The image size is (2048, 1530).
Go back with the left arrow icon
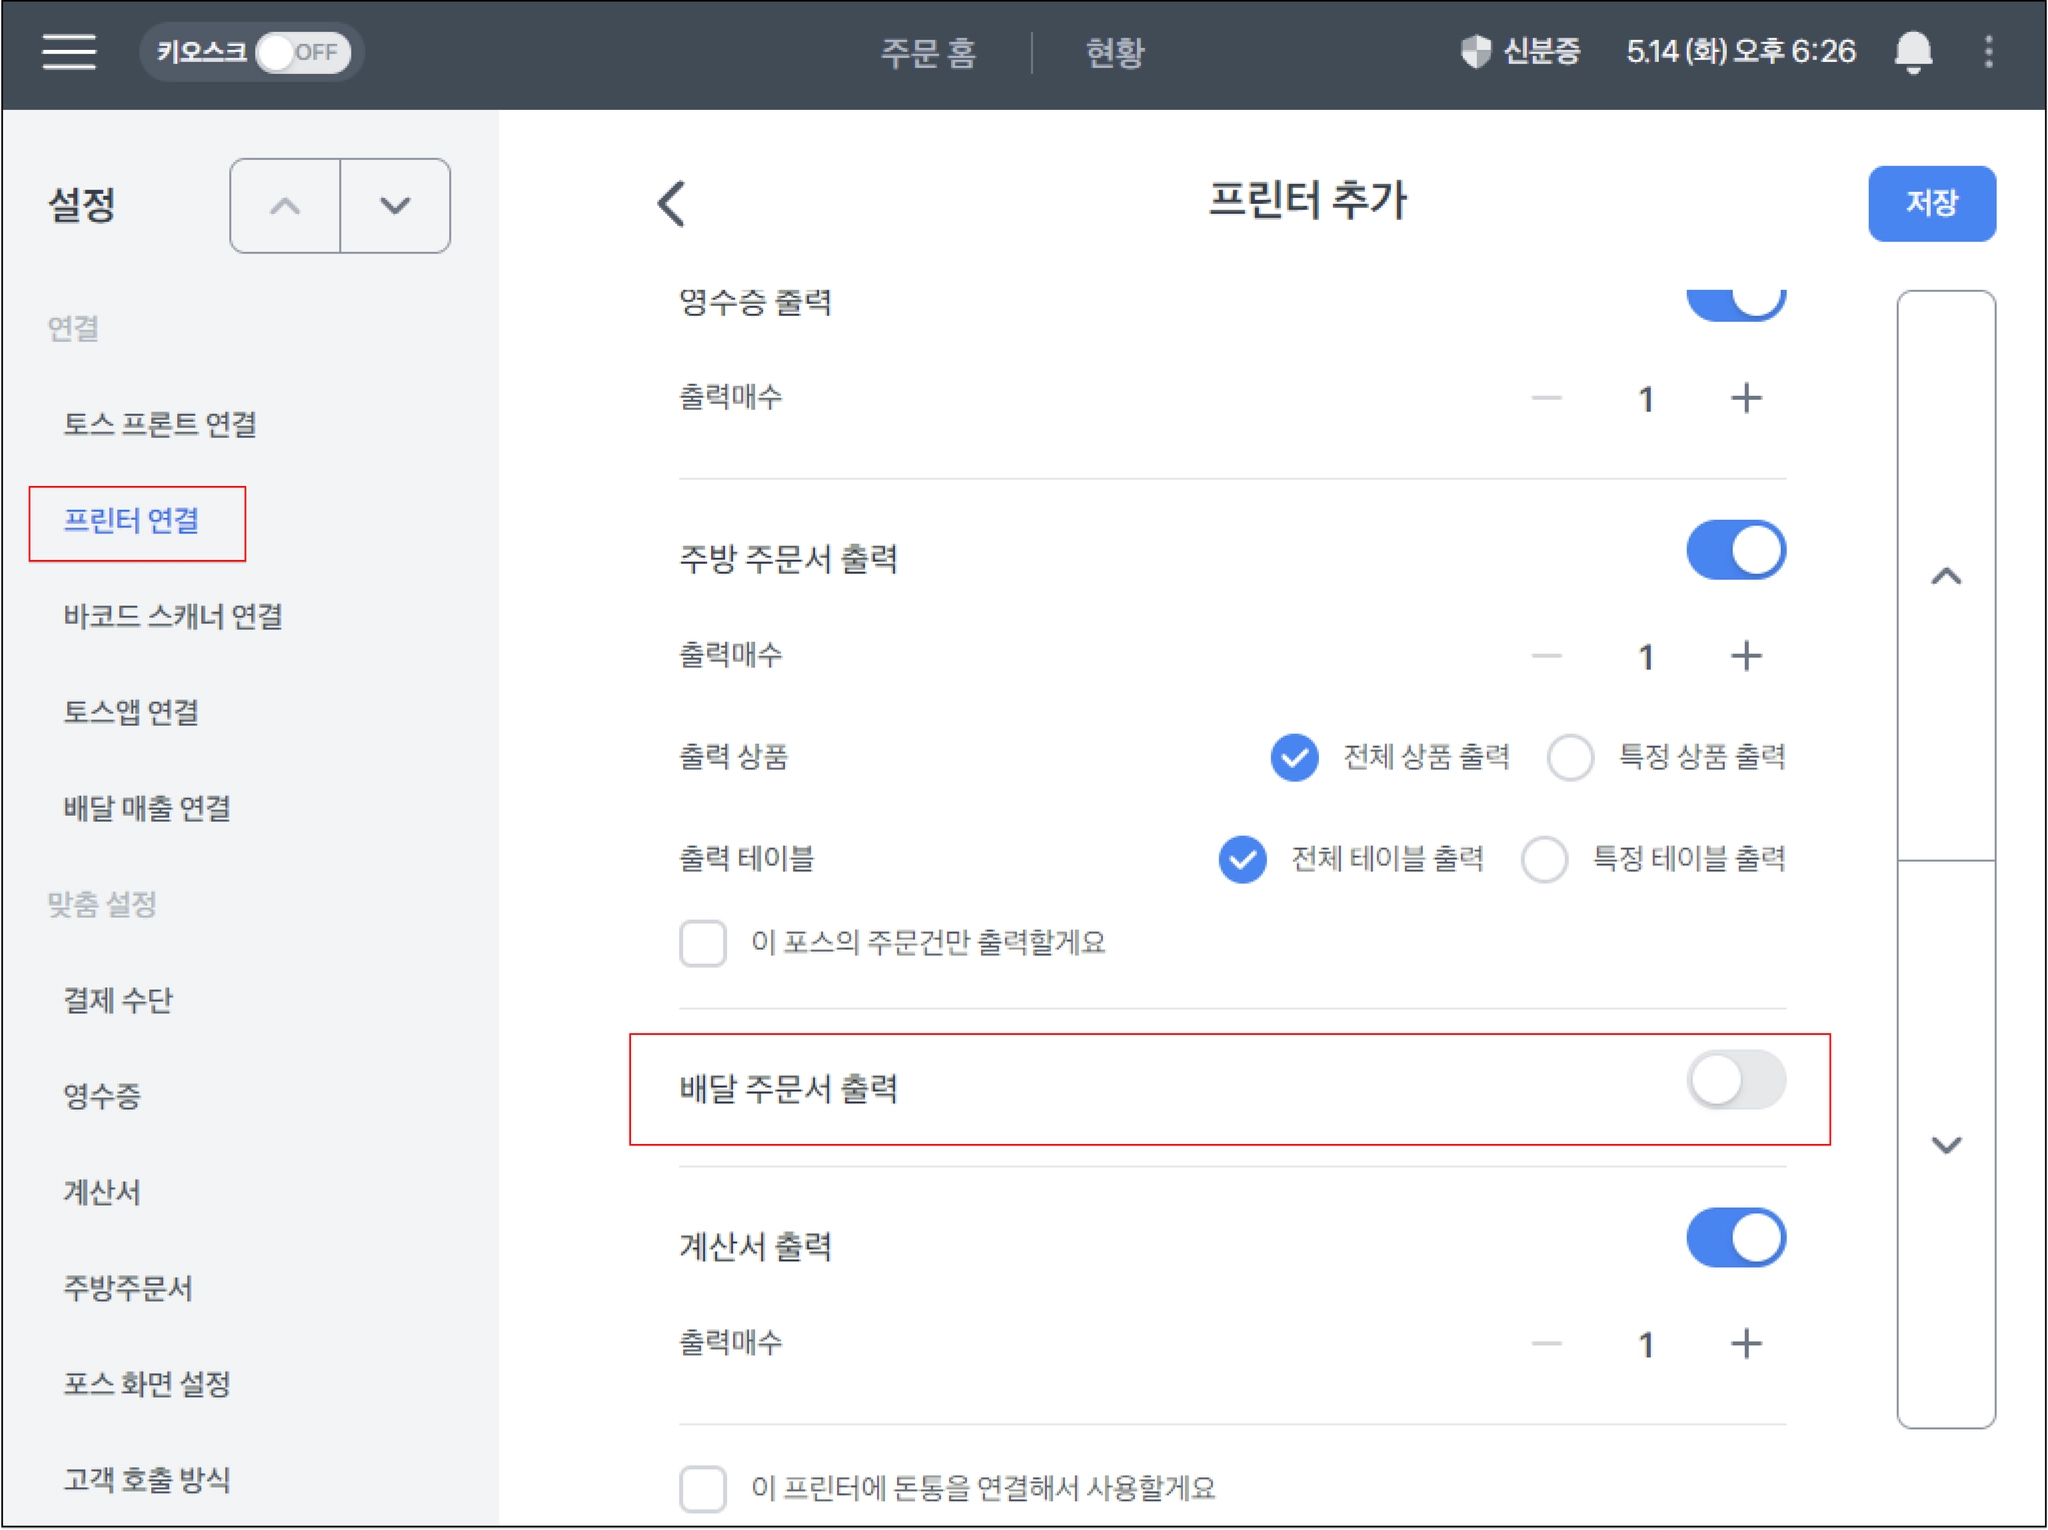pyautogui.click(x=672, y=204)
